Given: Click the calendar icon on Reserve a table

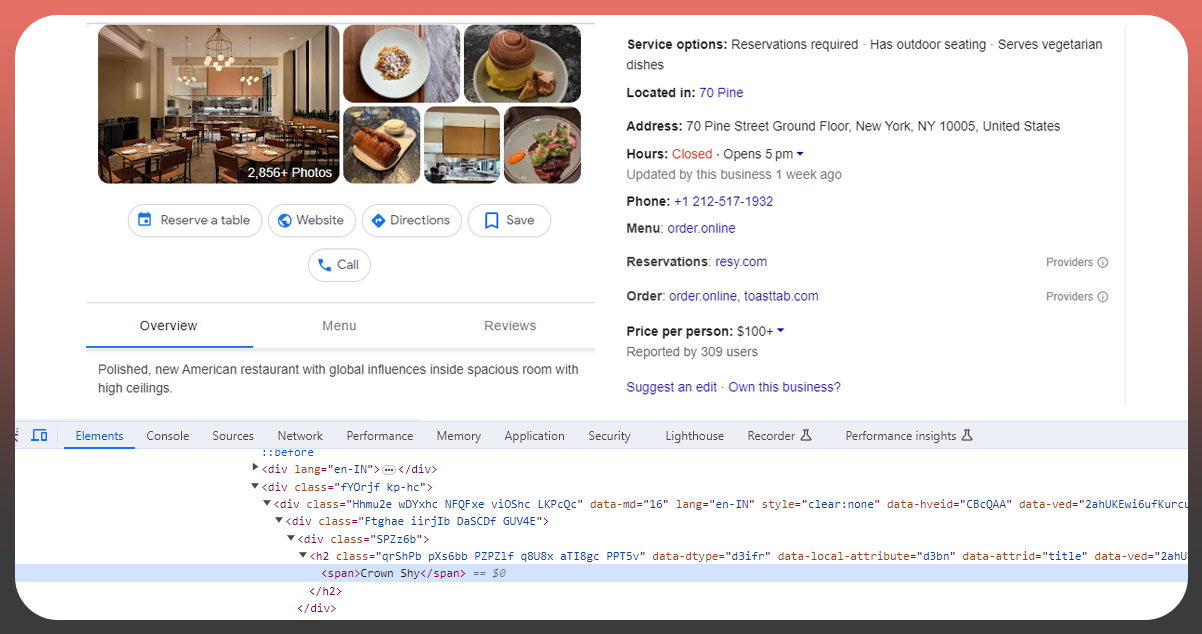Looking at the screenshot, I should pyautogui.click(x=145, y=220).
